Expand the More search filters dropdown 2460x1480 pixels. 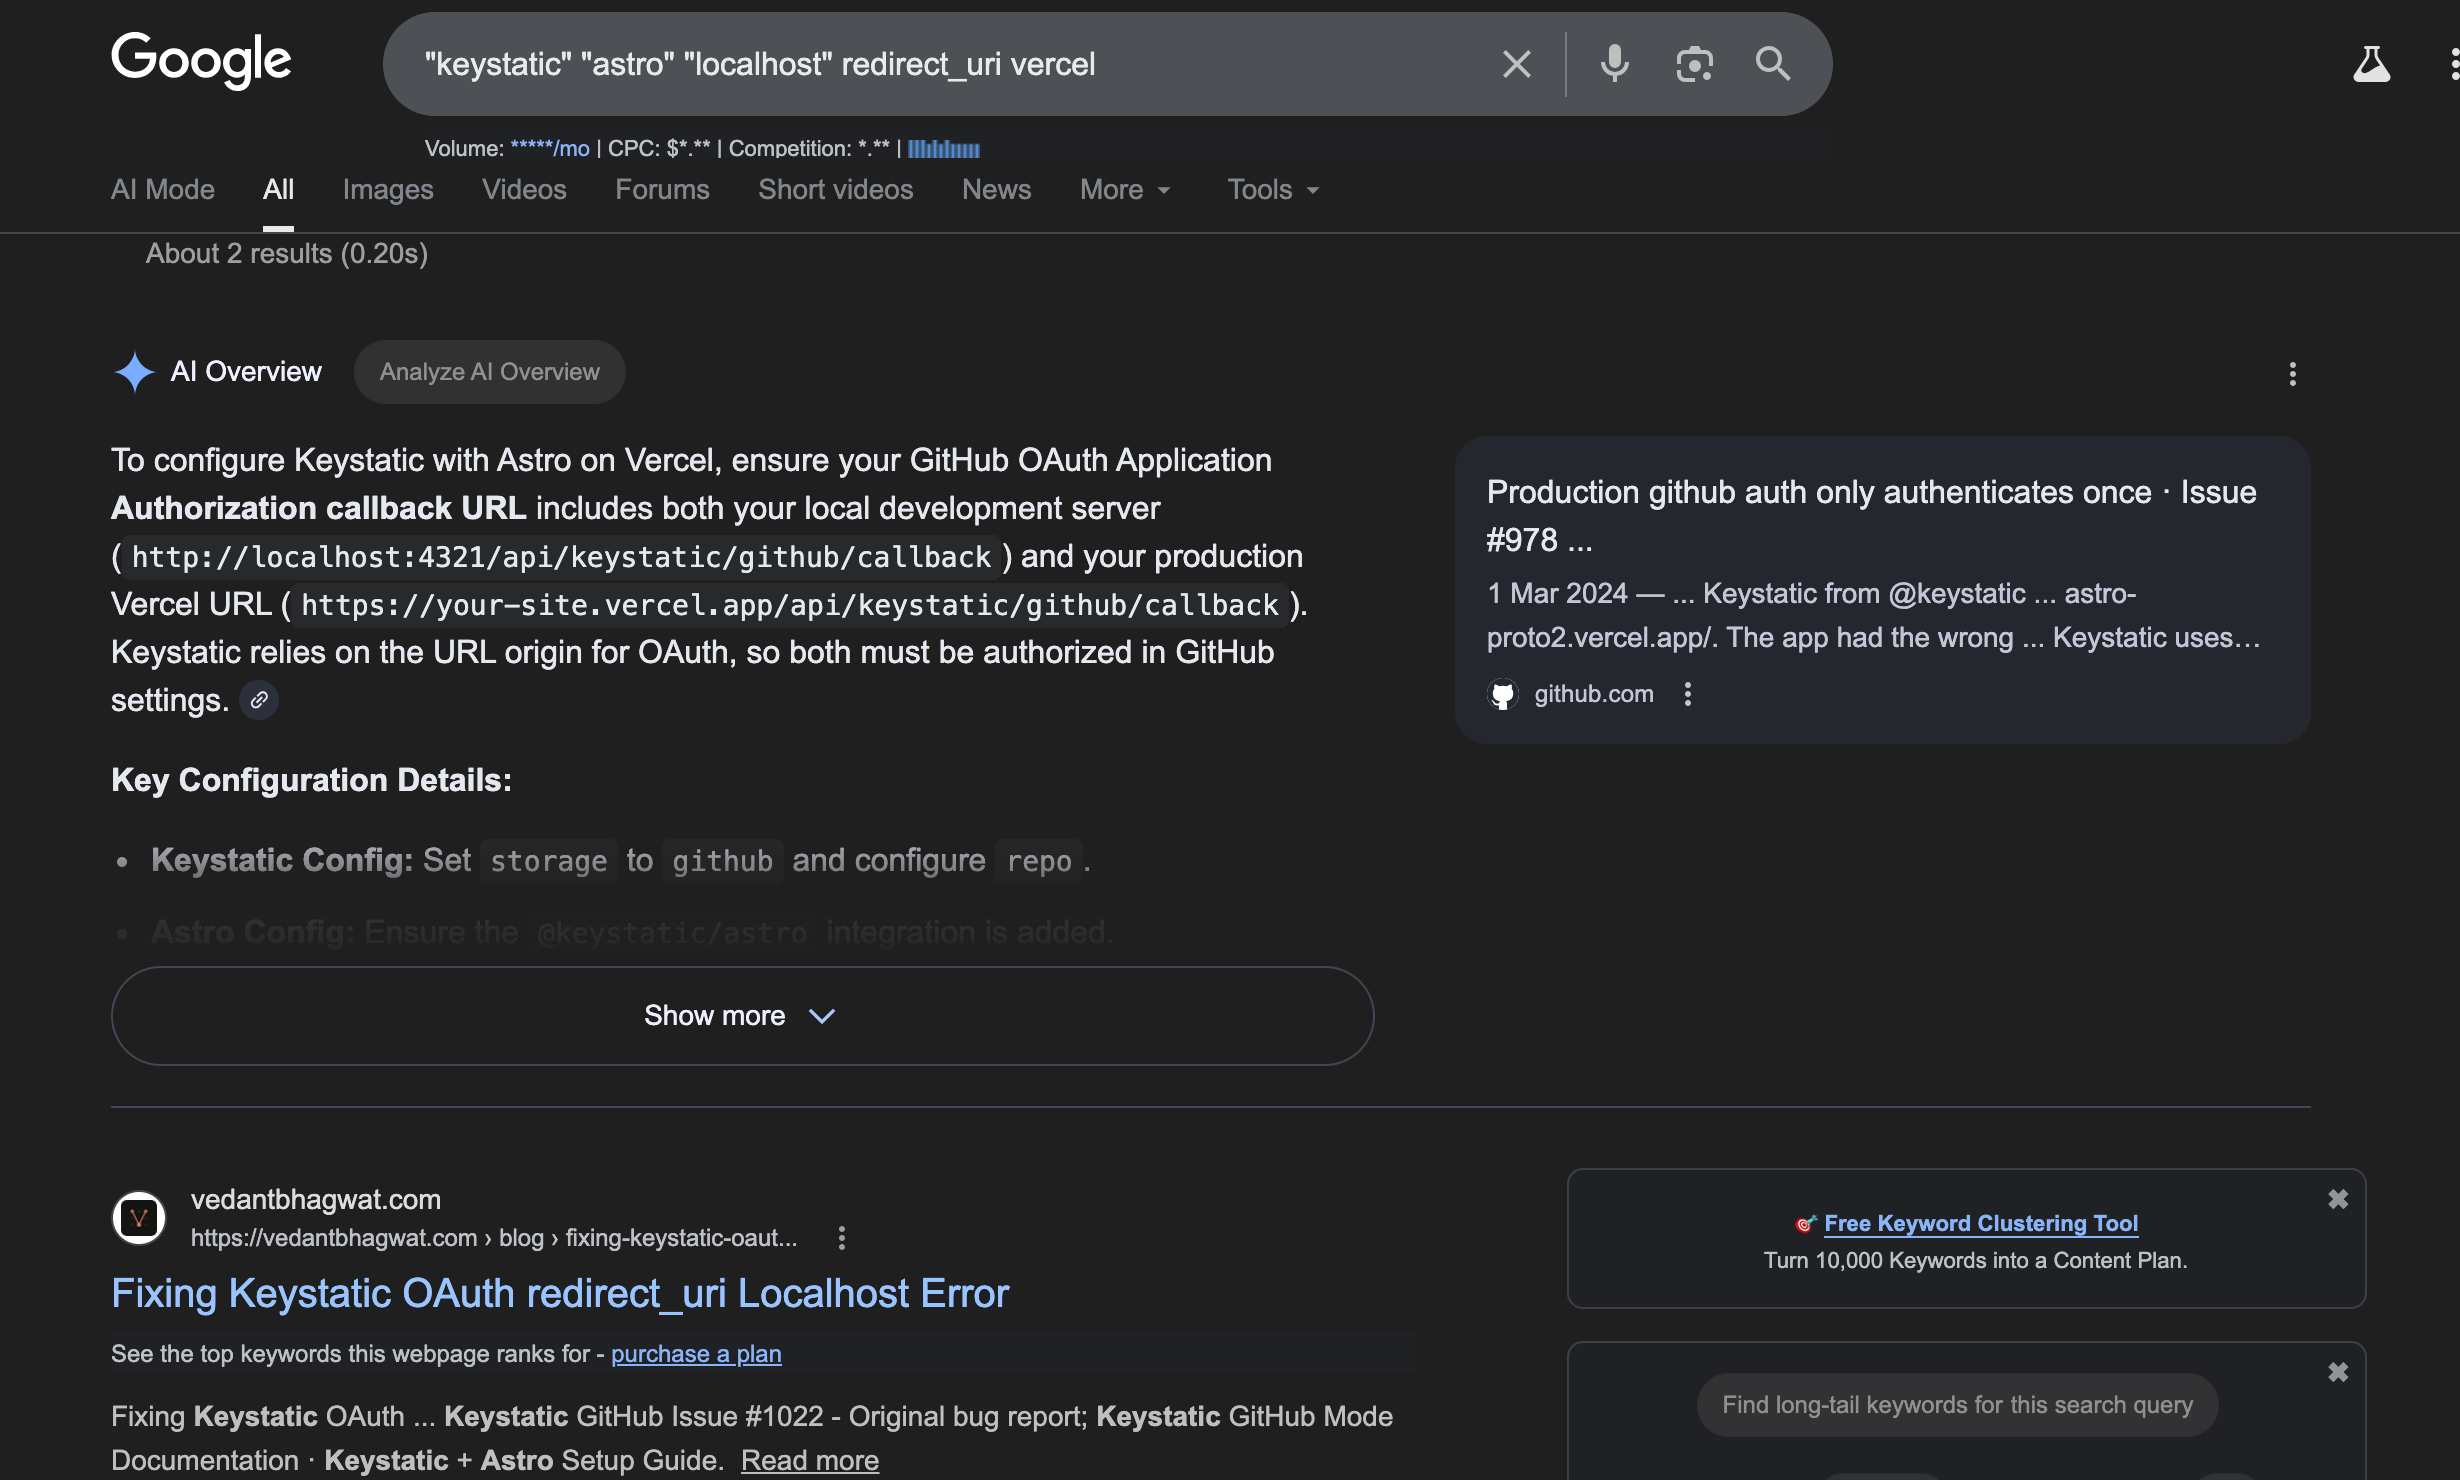[x=1125, y=189]
